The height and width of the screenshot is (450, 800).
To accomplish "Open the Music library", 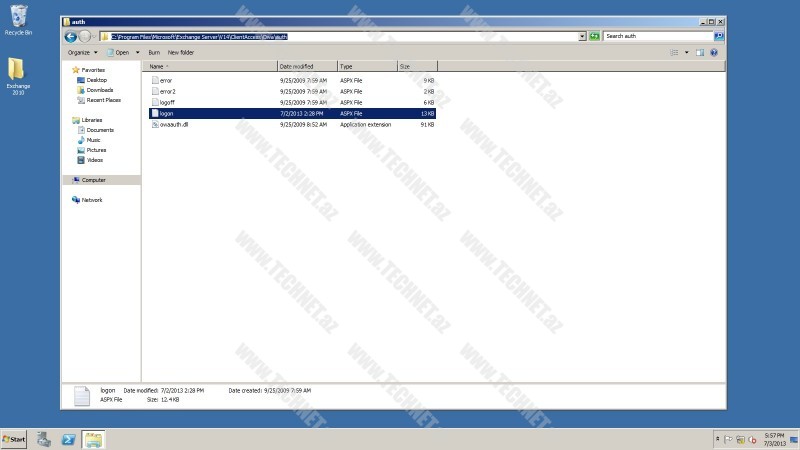I will 93,140.
